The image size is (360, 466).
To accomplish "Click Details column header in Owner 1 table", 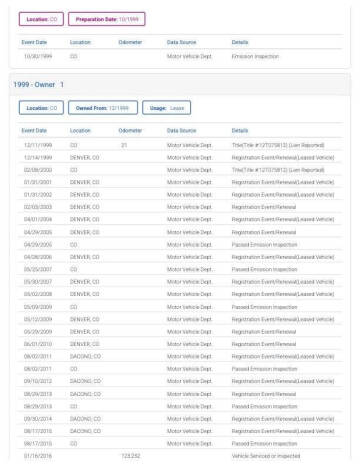I will click(x=240, y=131).
